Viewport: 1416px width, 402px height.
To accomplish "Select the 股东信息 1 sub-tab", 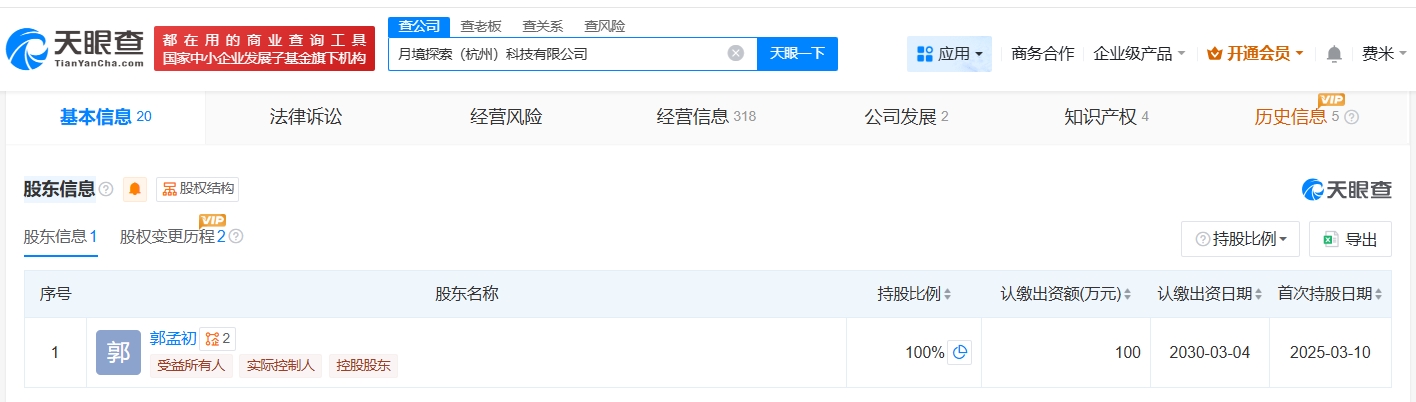I will pos(60,237).
